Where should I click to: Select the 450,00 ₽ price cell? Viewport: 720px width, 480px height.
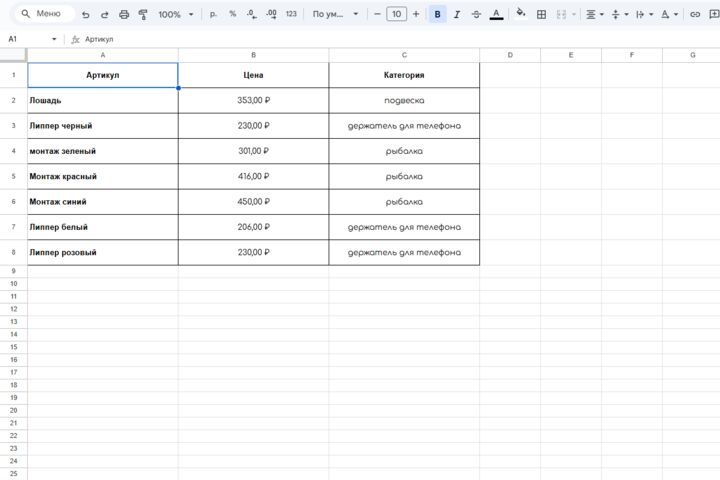(253, 202)
